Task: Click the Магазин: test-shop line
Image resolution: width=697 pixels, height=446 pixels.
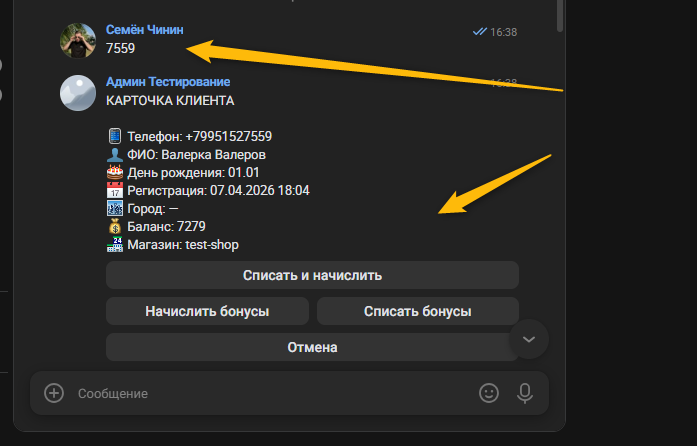Action: point(183,245)
